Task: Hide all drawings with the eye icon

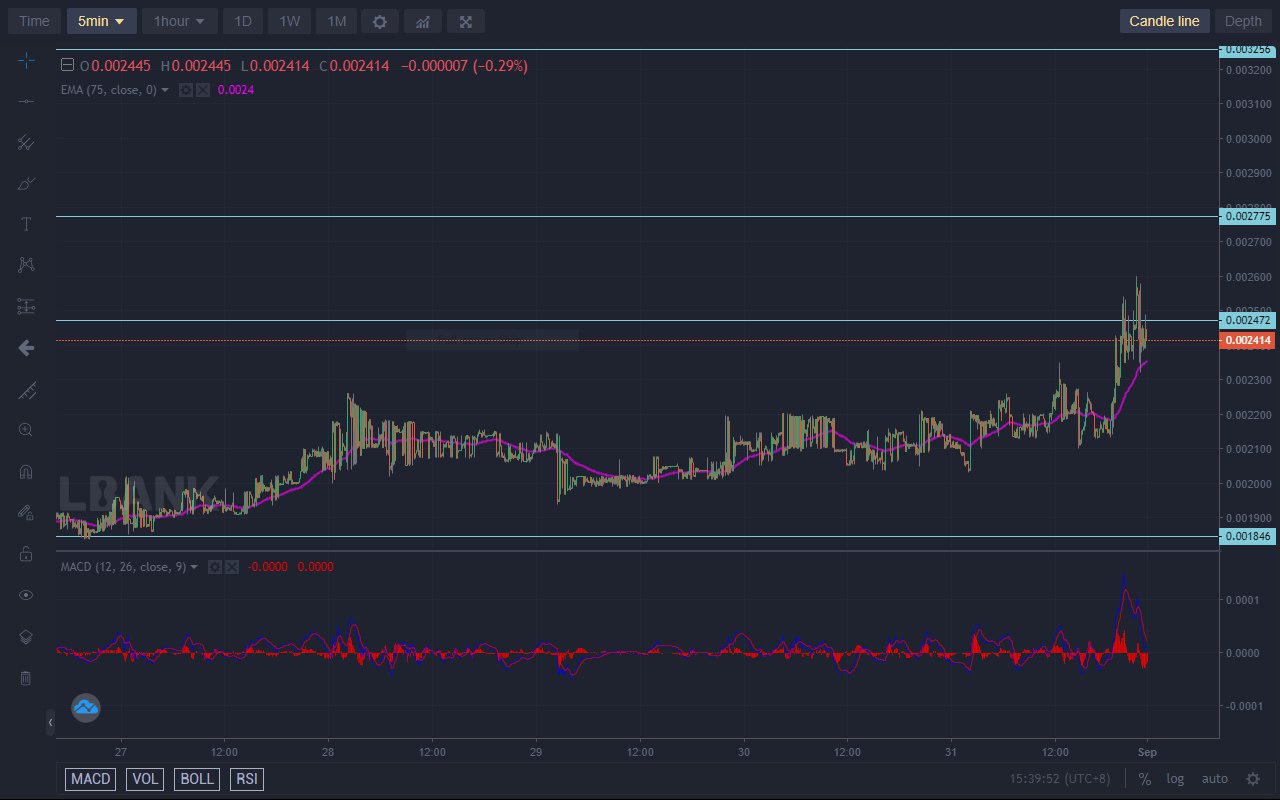Action: (x=26, y=595)
